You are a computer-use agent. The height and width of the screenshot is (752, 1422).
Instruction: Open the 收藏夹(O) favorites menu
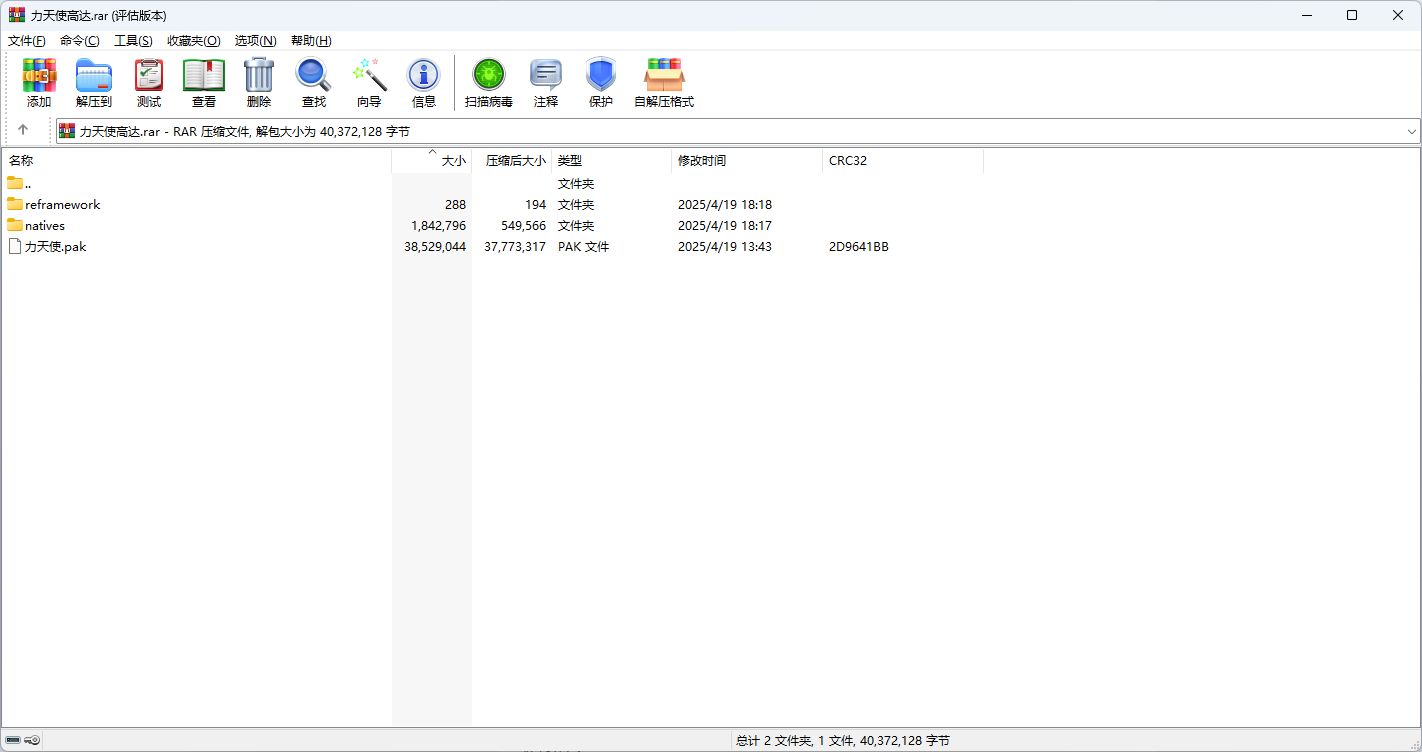pyautogui.click(x=193, y=41)
